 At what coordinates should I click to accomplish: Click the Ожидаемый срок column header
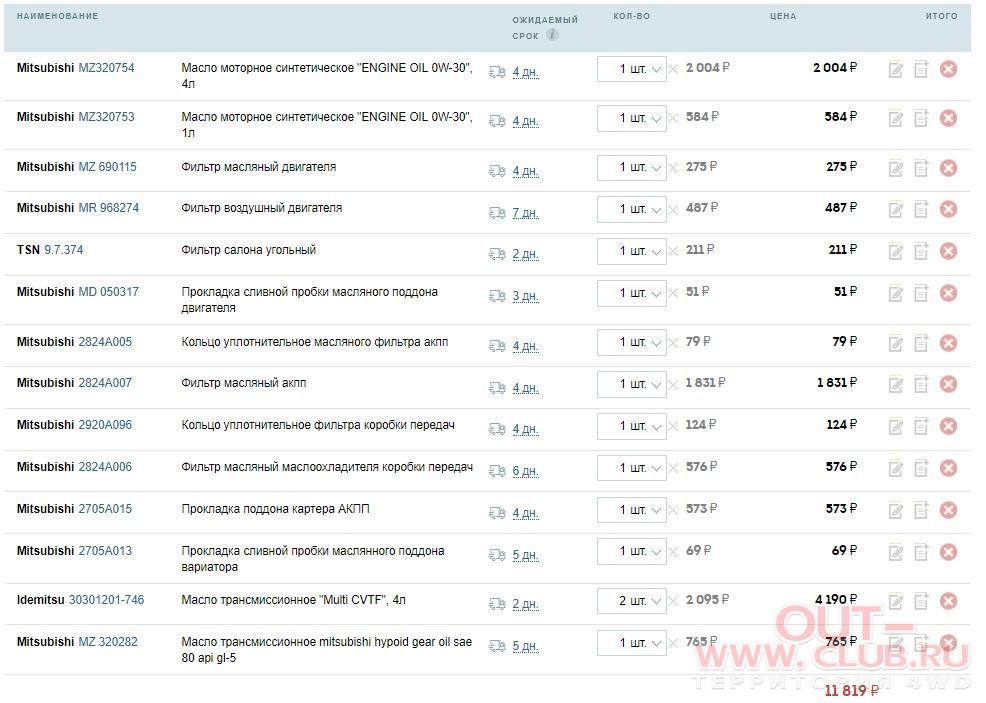pos(545,28)
